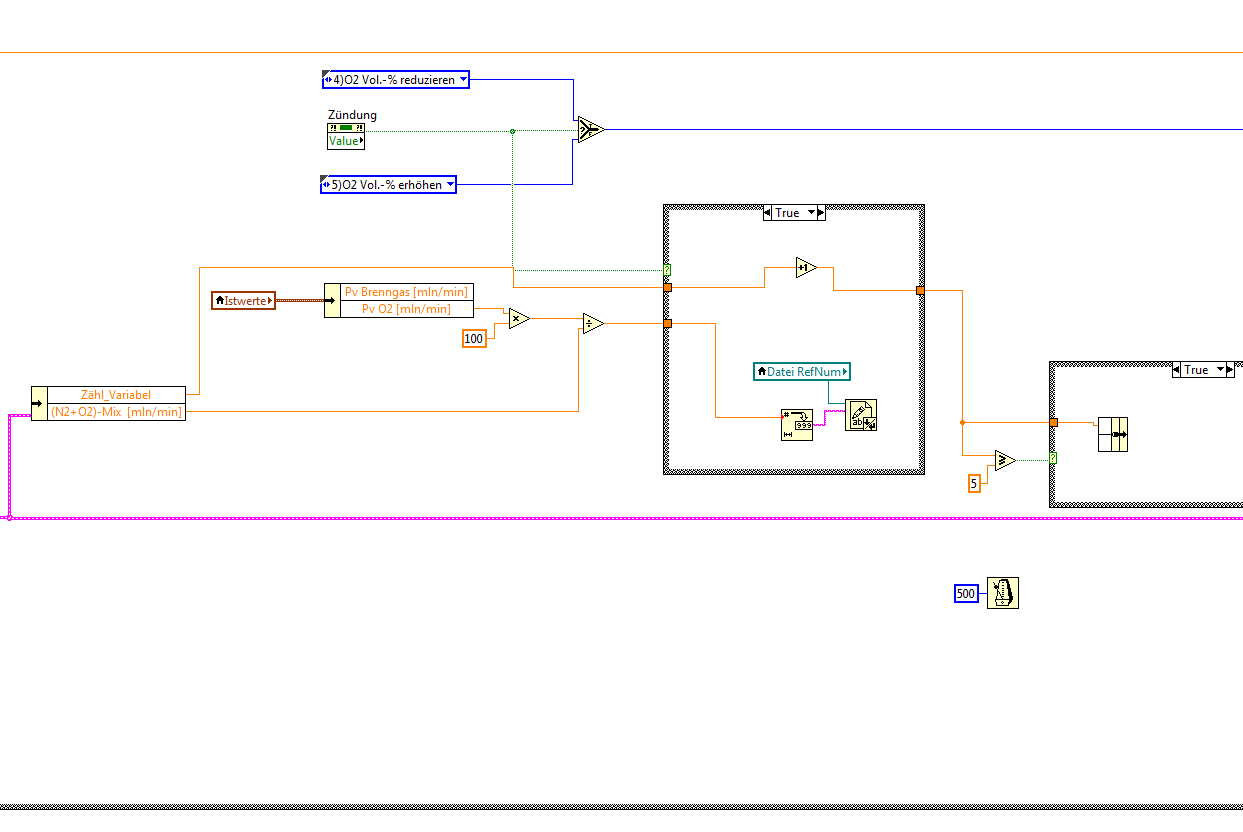1243x832 pixels.
Task: Go to previous case in the left case structure
Action: [x=767, y=213]
